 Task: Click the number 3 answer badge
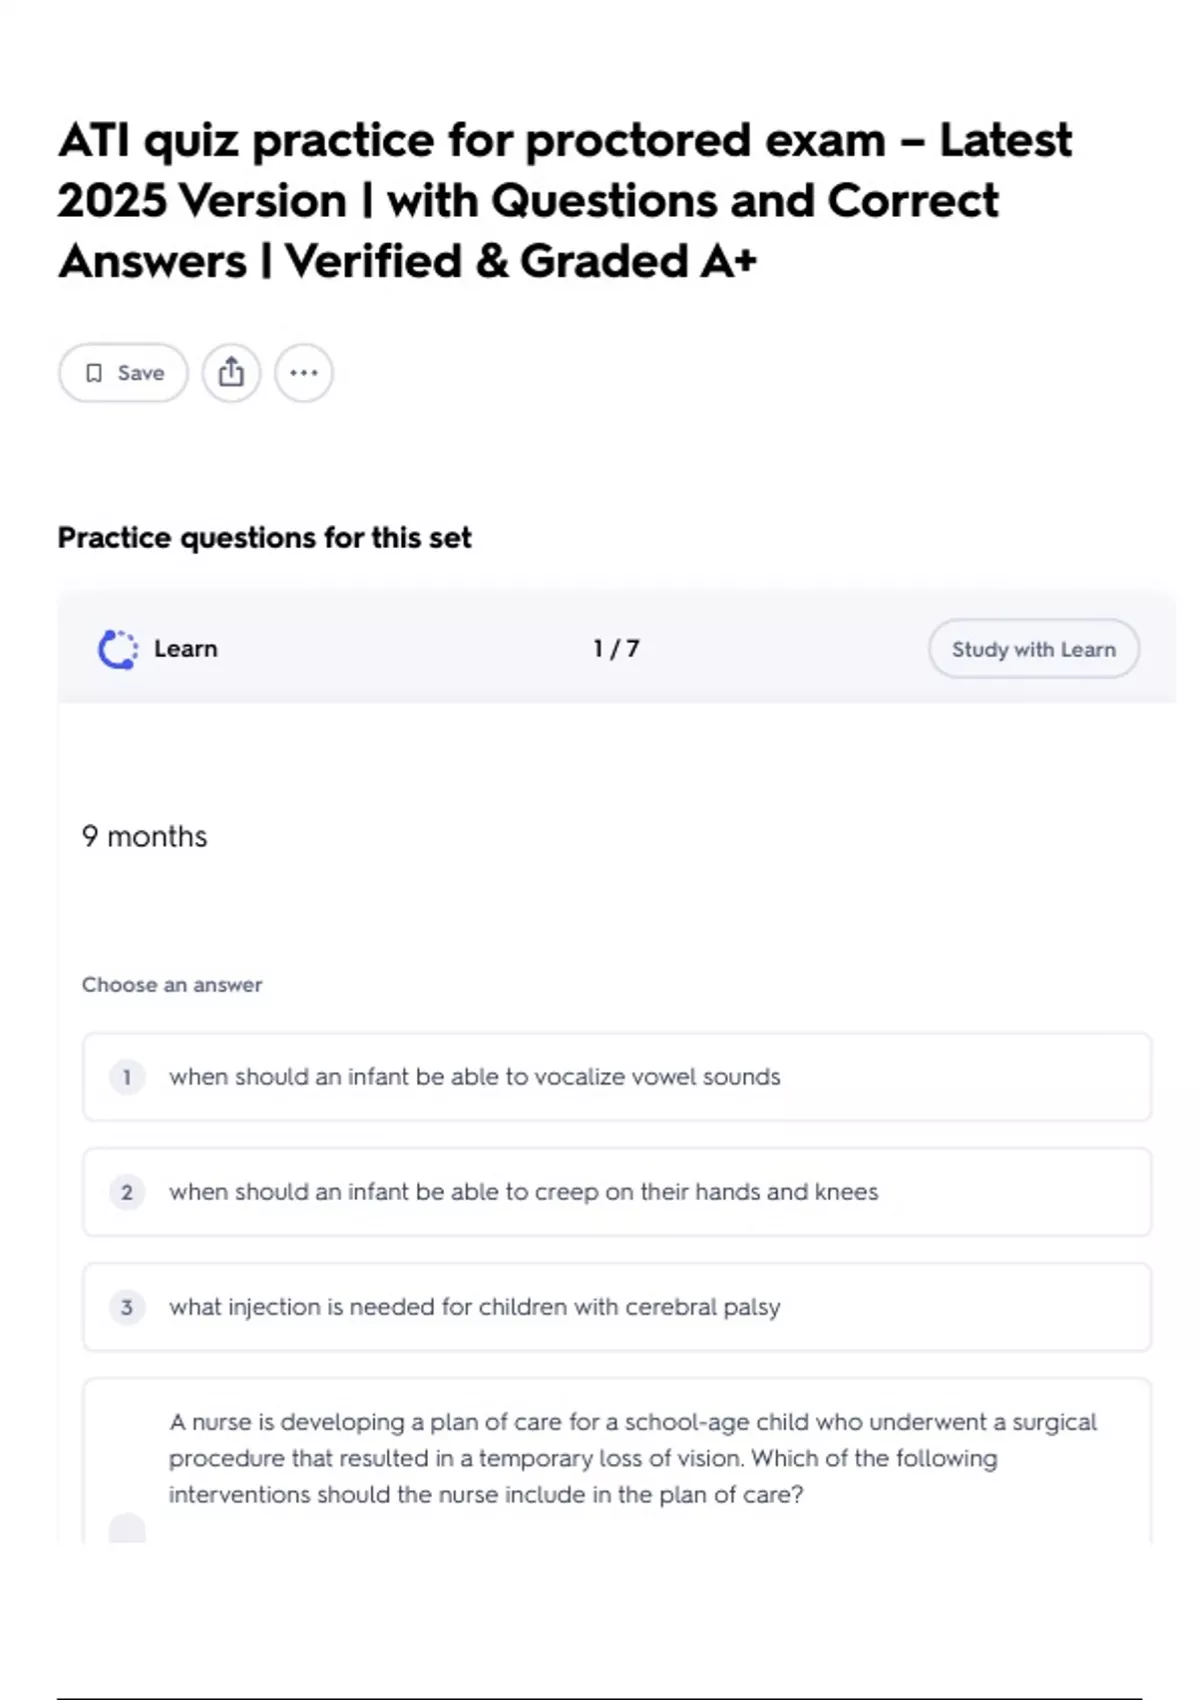(x=127, y=1307)
